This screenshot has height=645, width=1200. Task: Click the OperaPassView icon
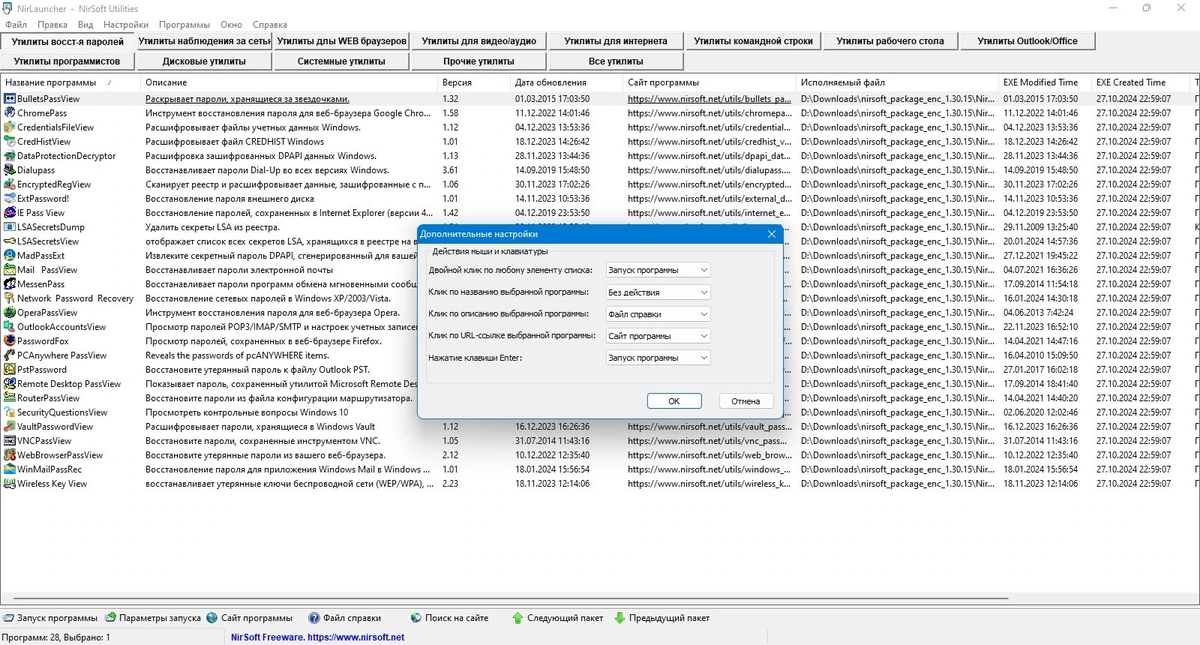pyautogui.click(x=9, y=313)
